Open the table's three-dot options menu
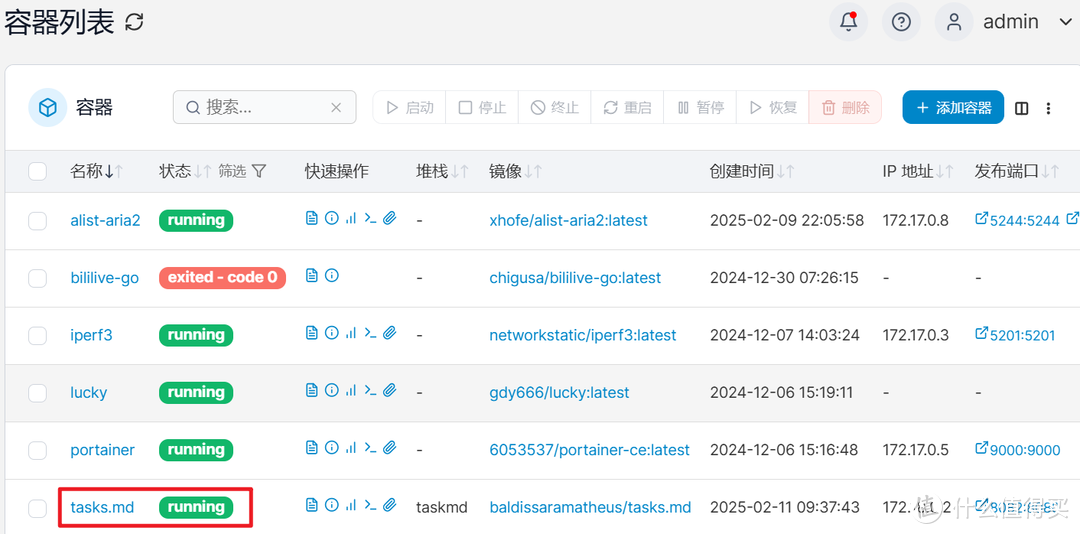 coord(1048,108)
